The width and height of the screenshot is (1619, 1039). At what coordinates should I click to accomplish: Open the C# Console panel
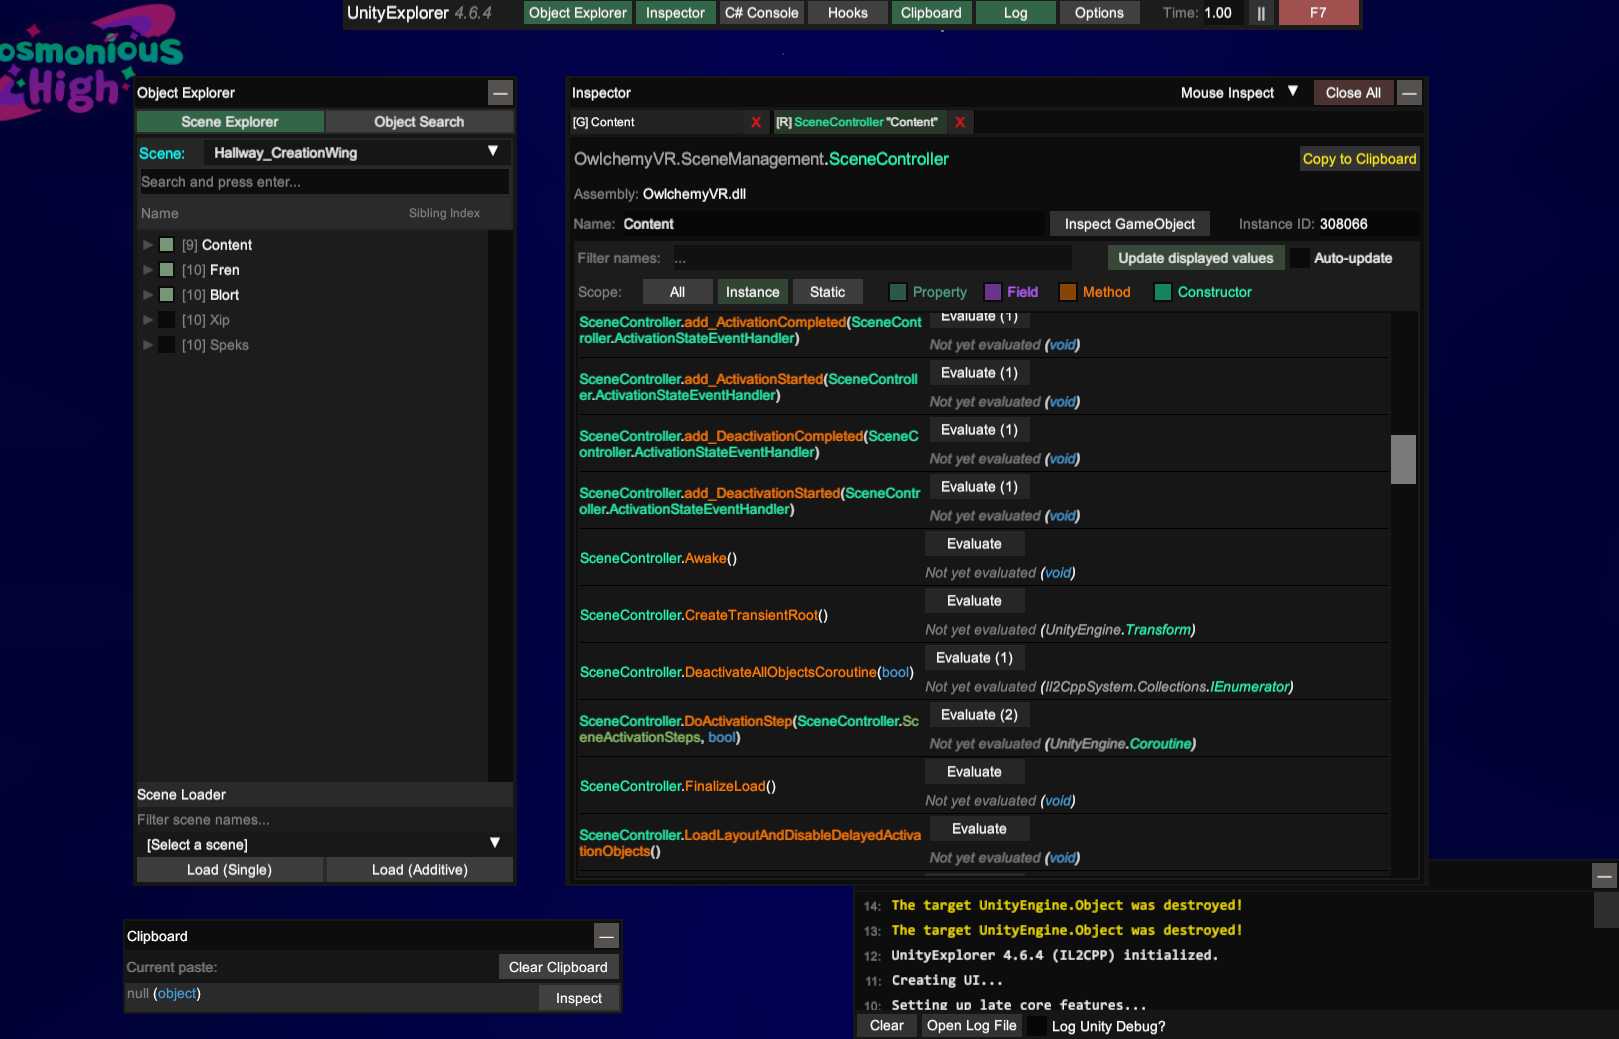[x=761, y=12]
